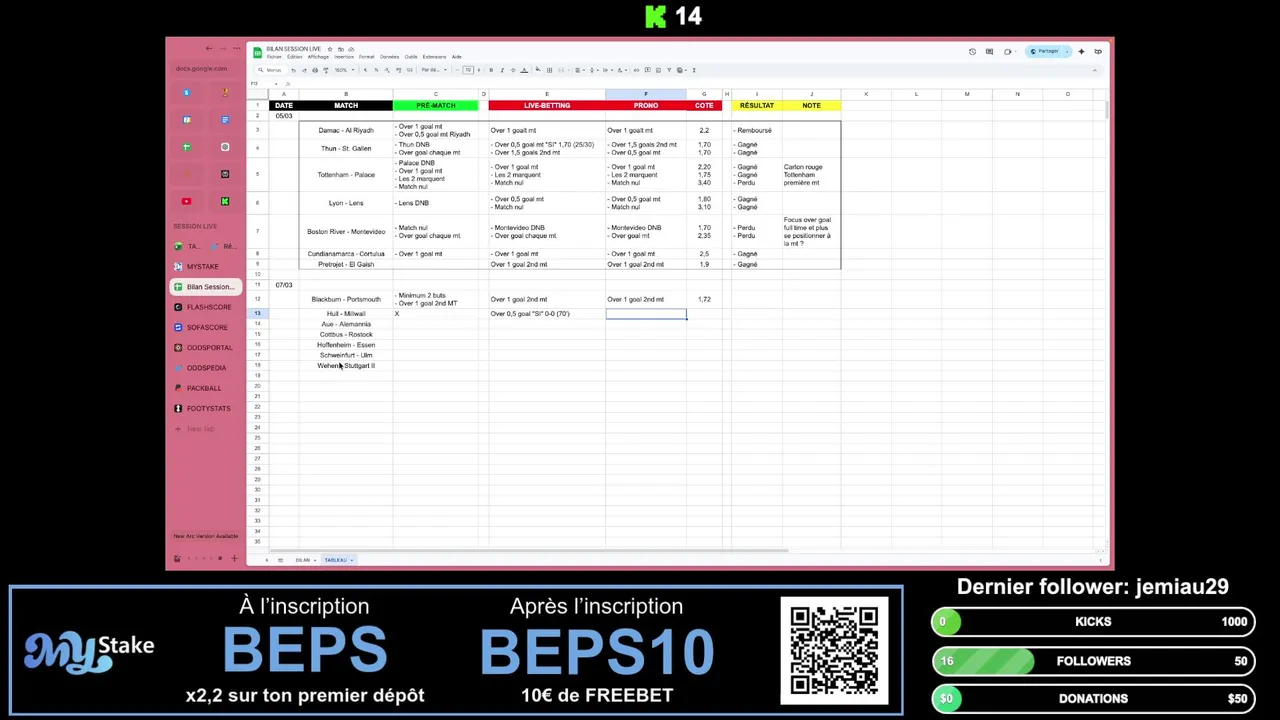The height and width of the screenshot is (720, 1280).
Task: Redo action in Sheets toolbar
Action: [304, 70]
